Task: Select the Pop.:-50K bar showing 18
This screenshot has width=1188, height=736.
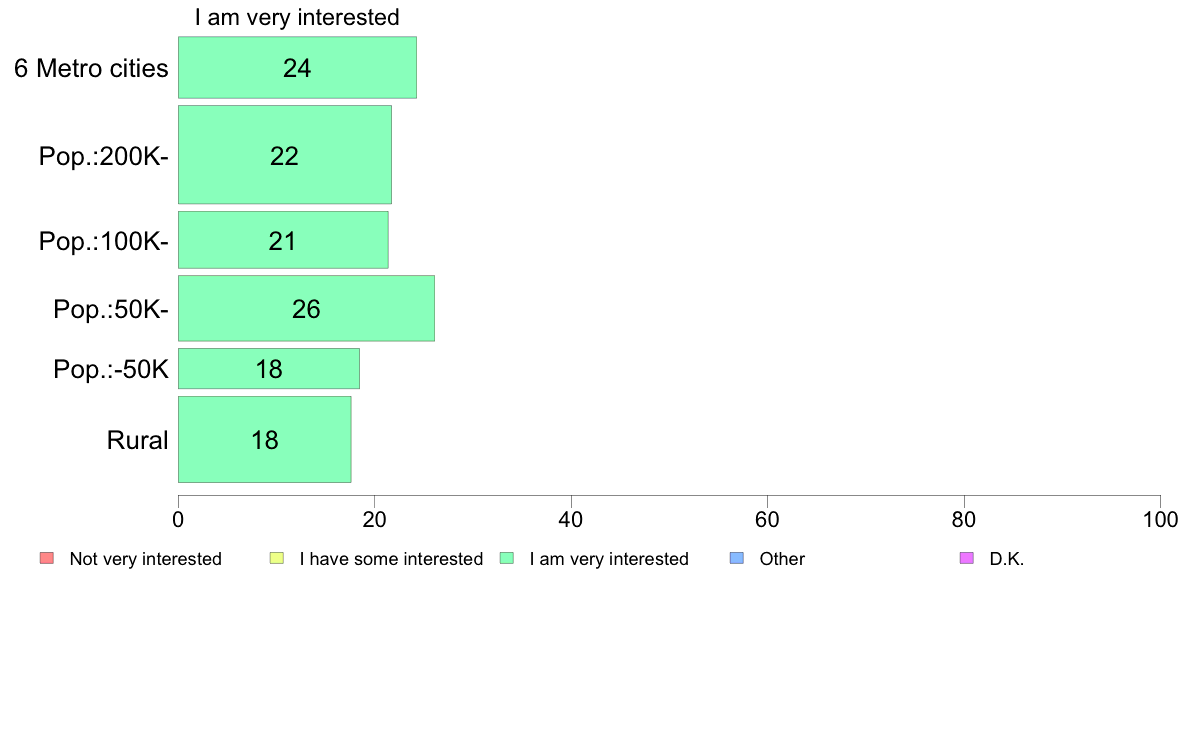Action: pyautogui.click(x=269, y=369)
